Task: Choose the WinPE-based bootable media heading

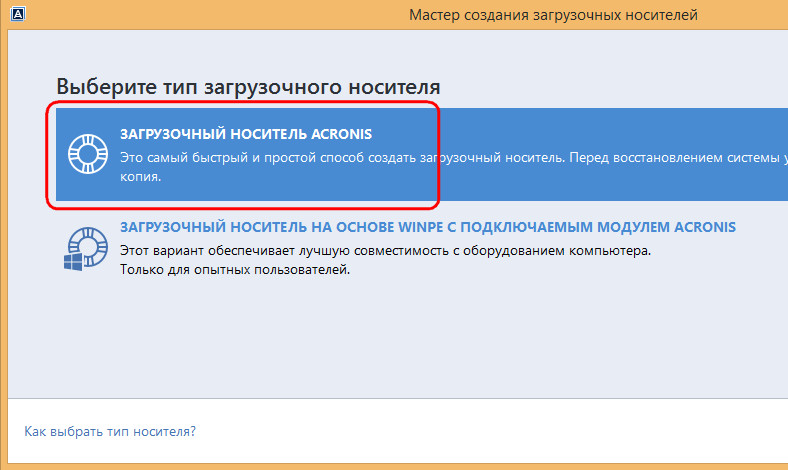Action: tap(428, 227)
